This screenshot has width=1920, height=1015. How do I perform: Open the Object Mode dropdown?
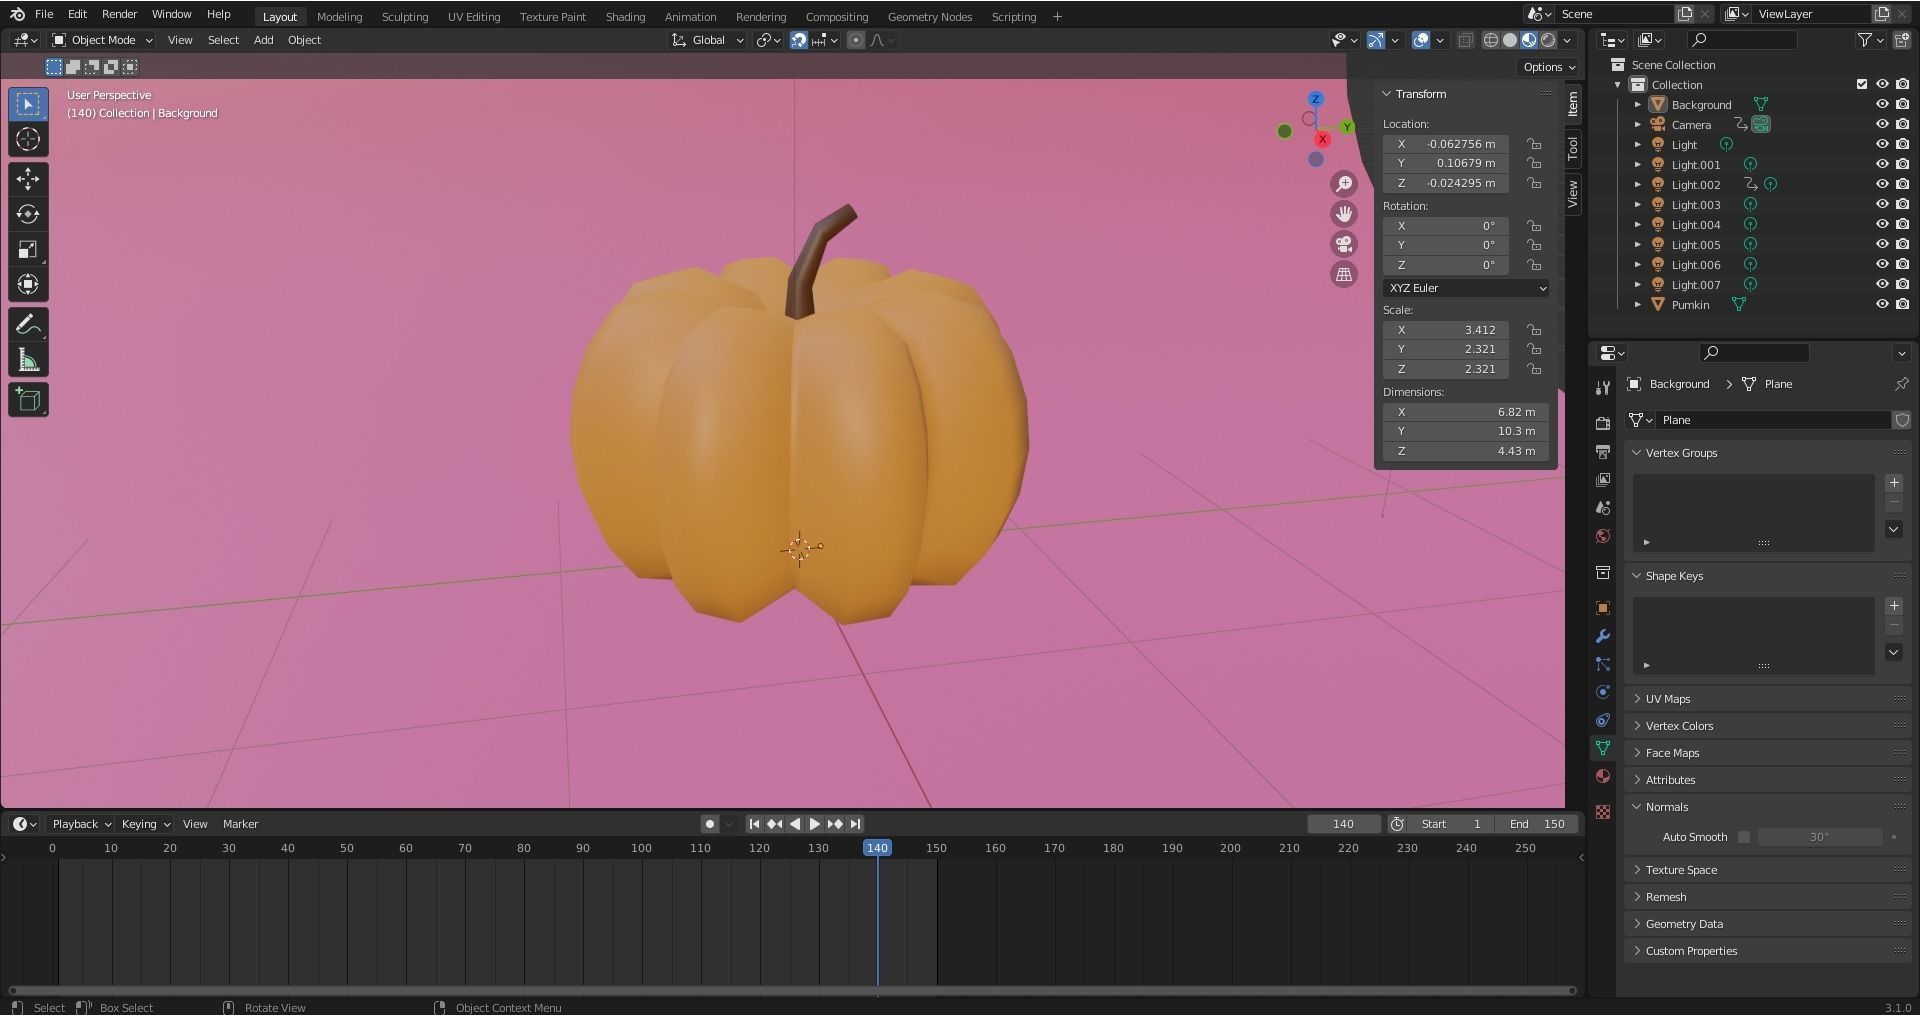point(102,40)
